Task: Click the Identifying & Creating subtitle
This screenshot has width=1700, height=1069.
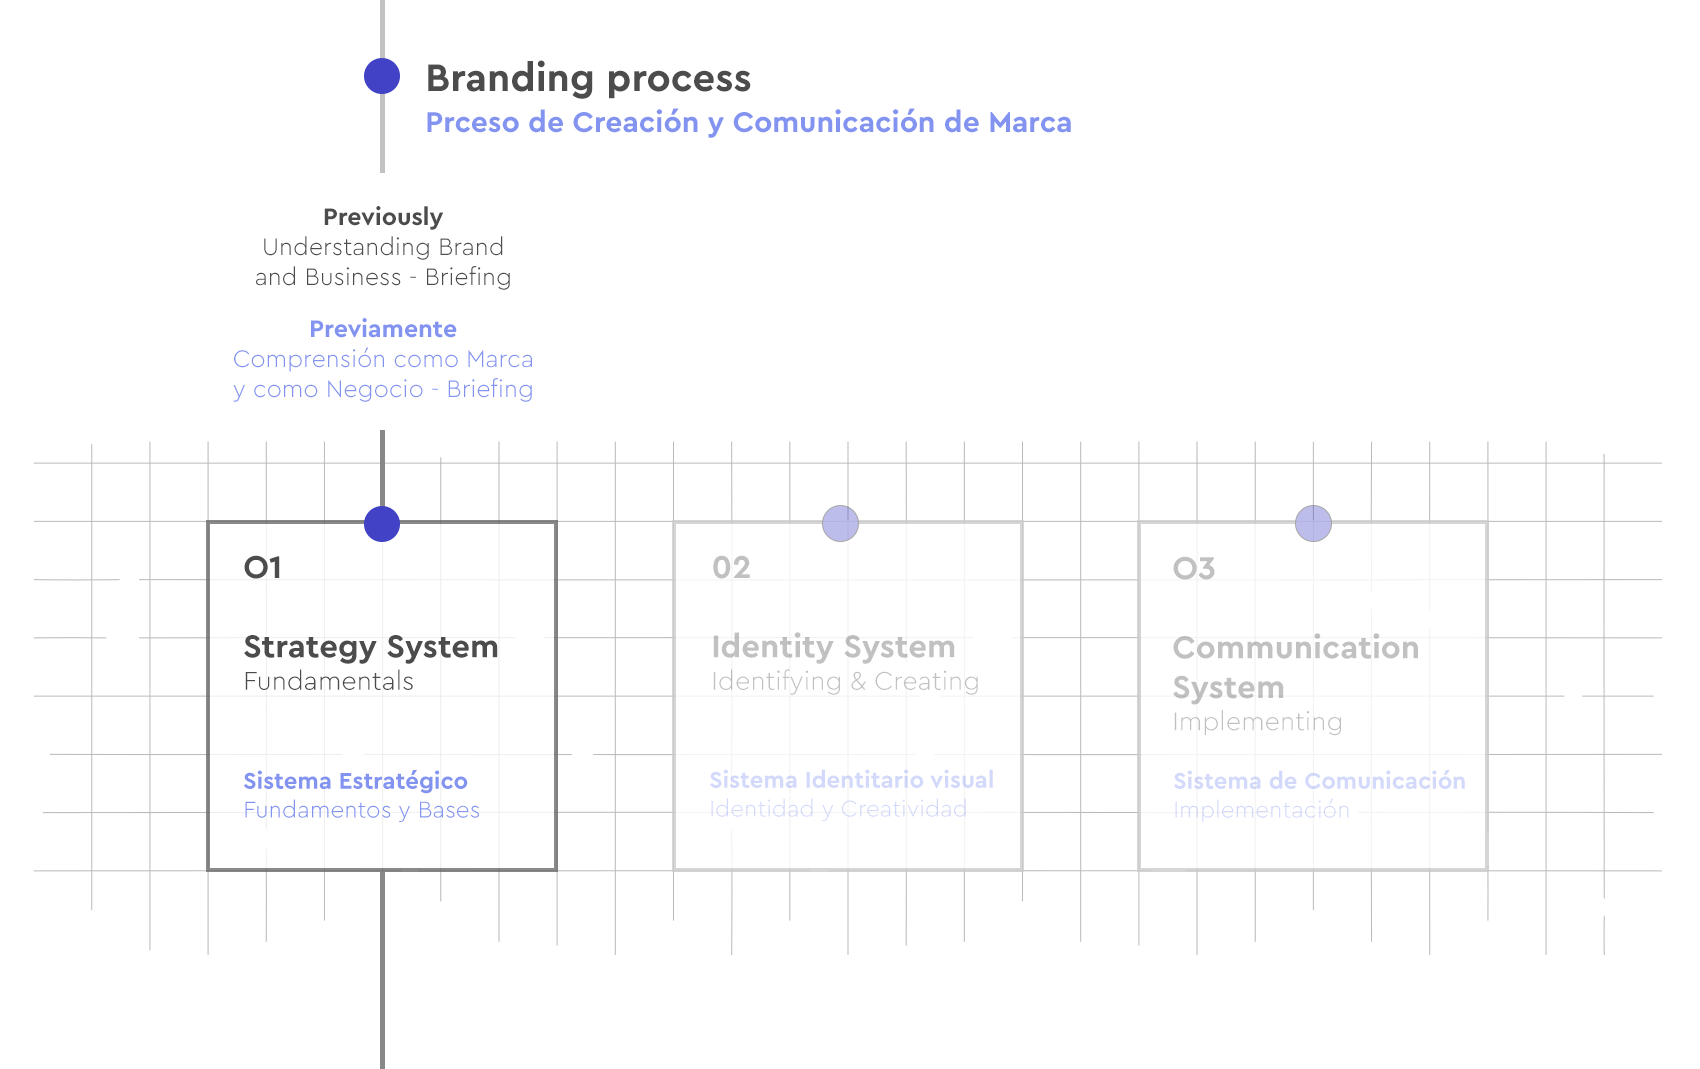Action: (x=845, y=681)
